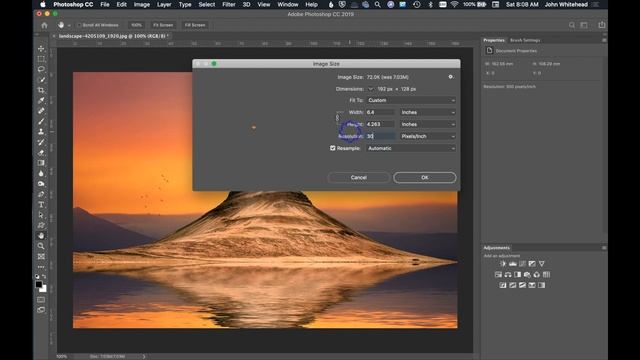
Task: Switch to the Brush Settings tab
Action: [x=525, y=40]
